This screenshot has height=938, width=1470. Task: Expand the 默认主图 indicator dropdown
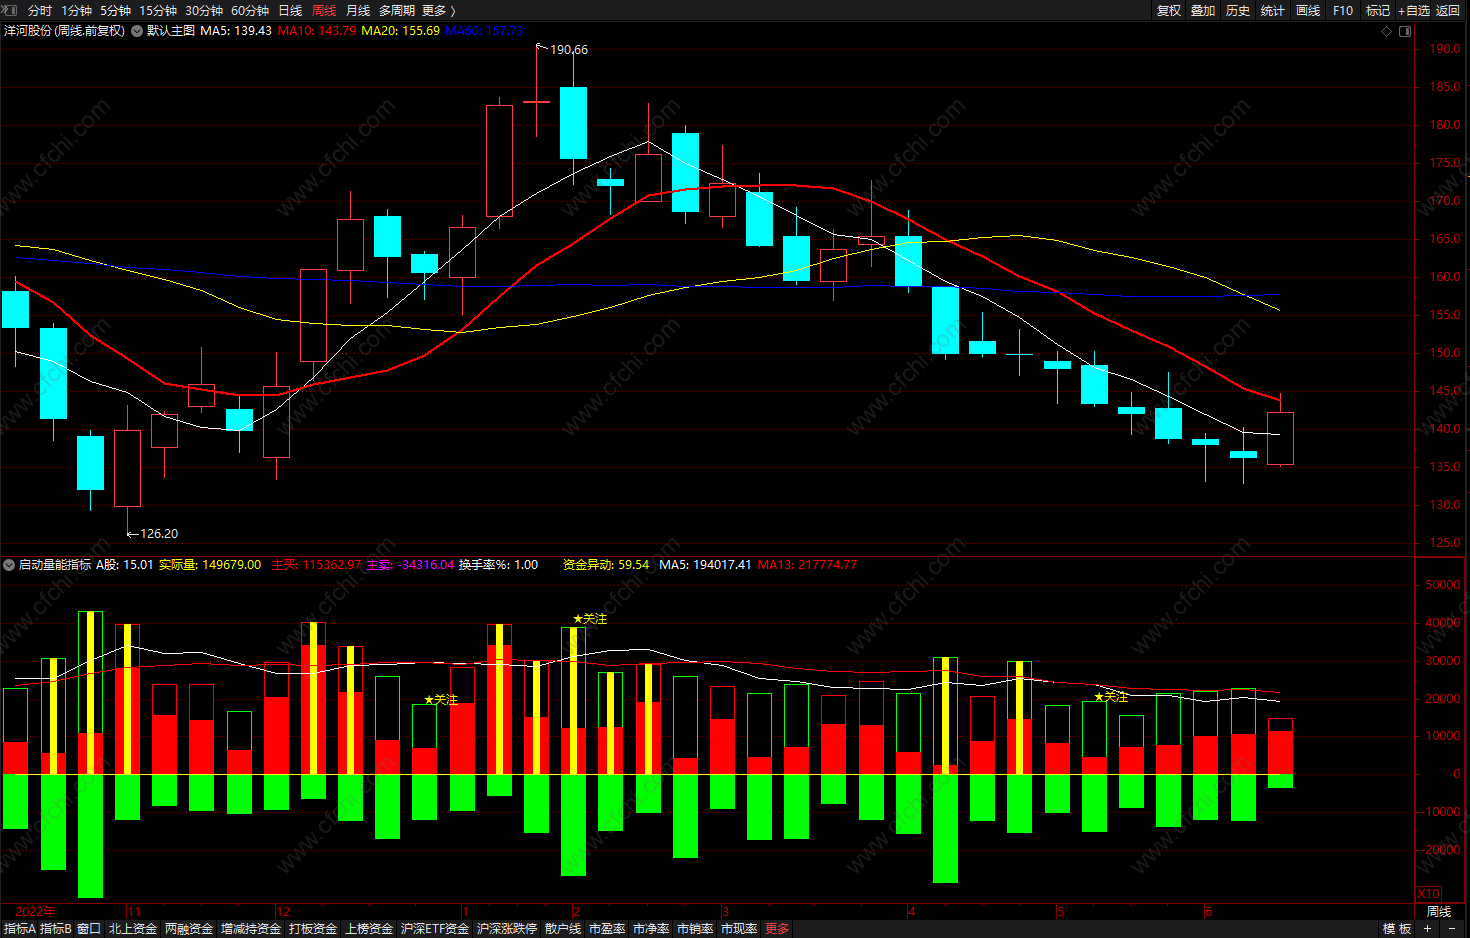click(137, 31)
